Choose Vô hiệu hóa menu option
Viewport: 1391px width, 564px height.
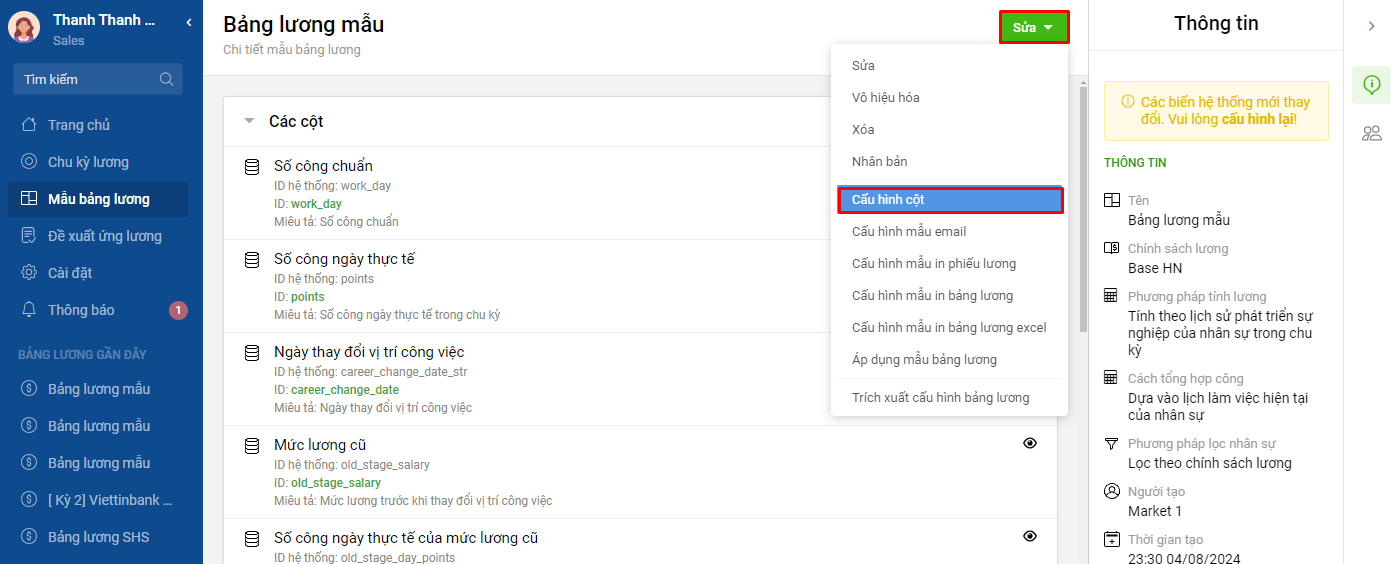pyautogui.click(x=885, y=98)
